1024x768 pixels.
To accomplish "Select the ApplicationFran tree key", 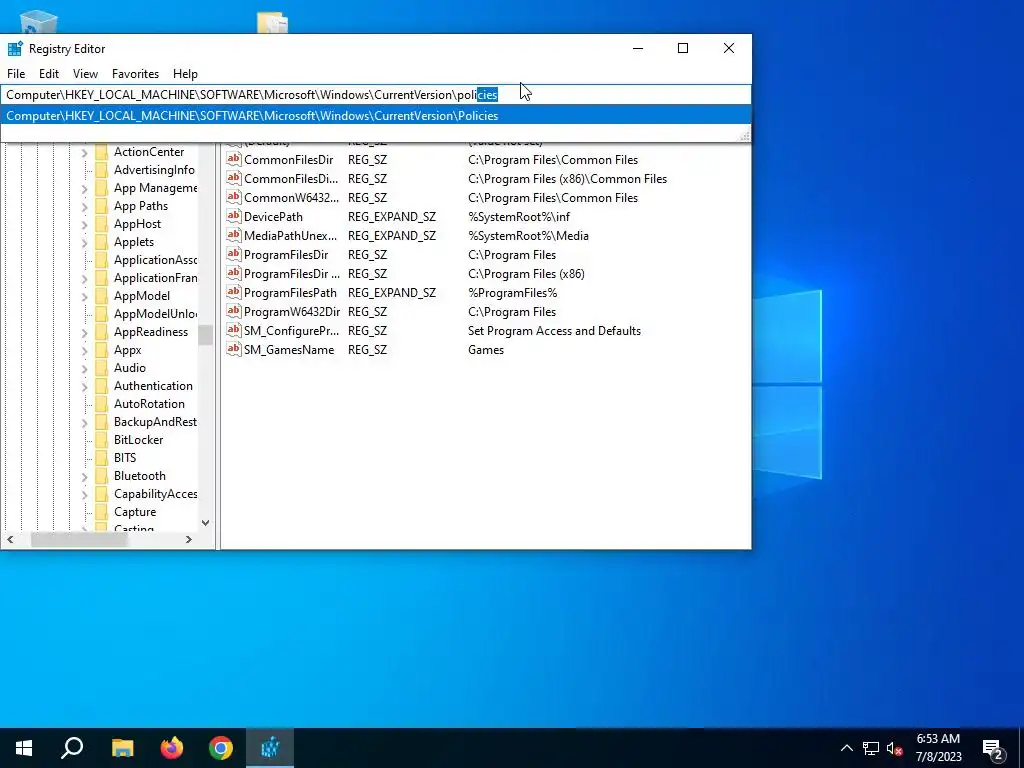I will click(x=155, y=278).
